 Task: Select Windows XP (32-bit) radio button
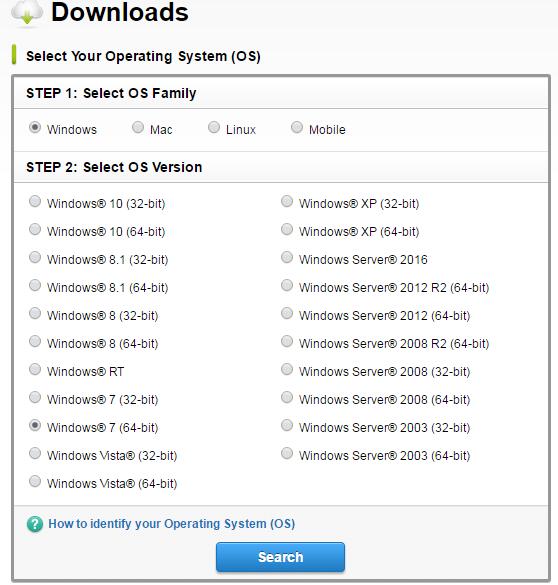[287, 201]
